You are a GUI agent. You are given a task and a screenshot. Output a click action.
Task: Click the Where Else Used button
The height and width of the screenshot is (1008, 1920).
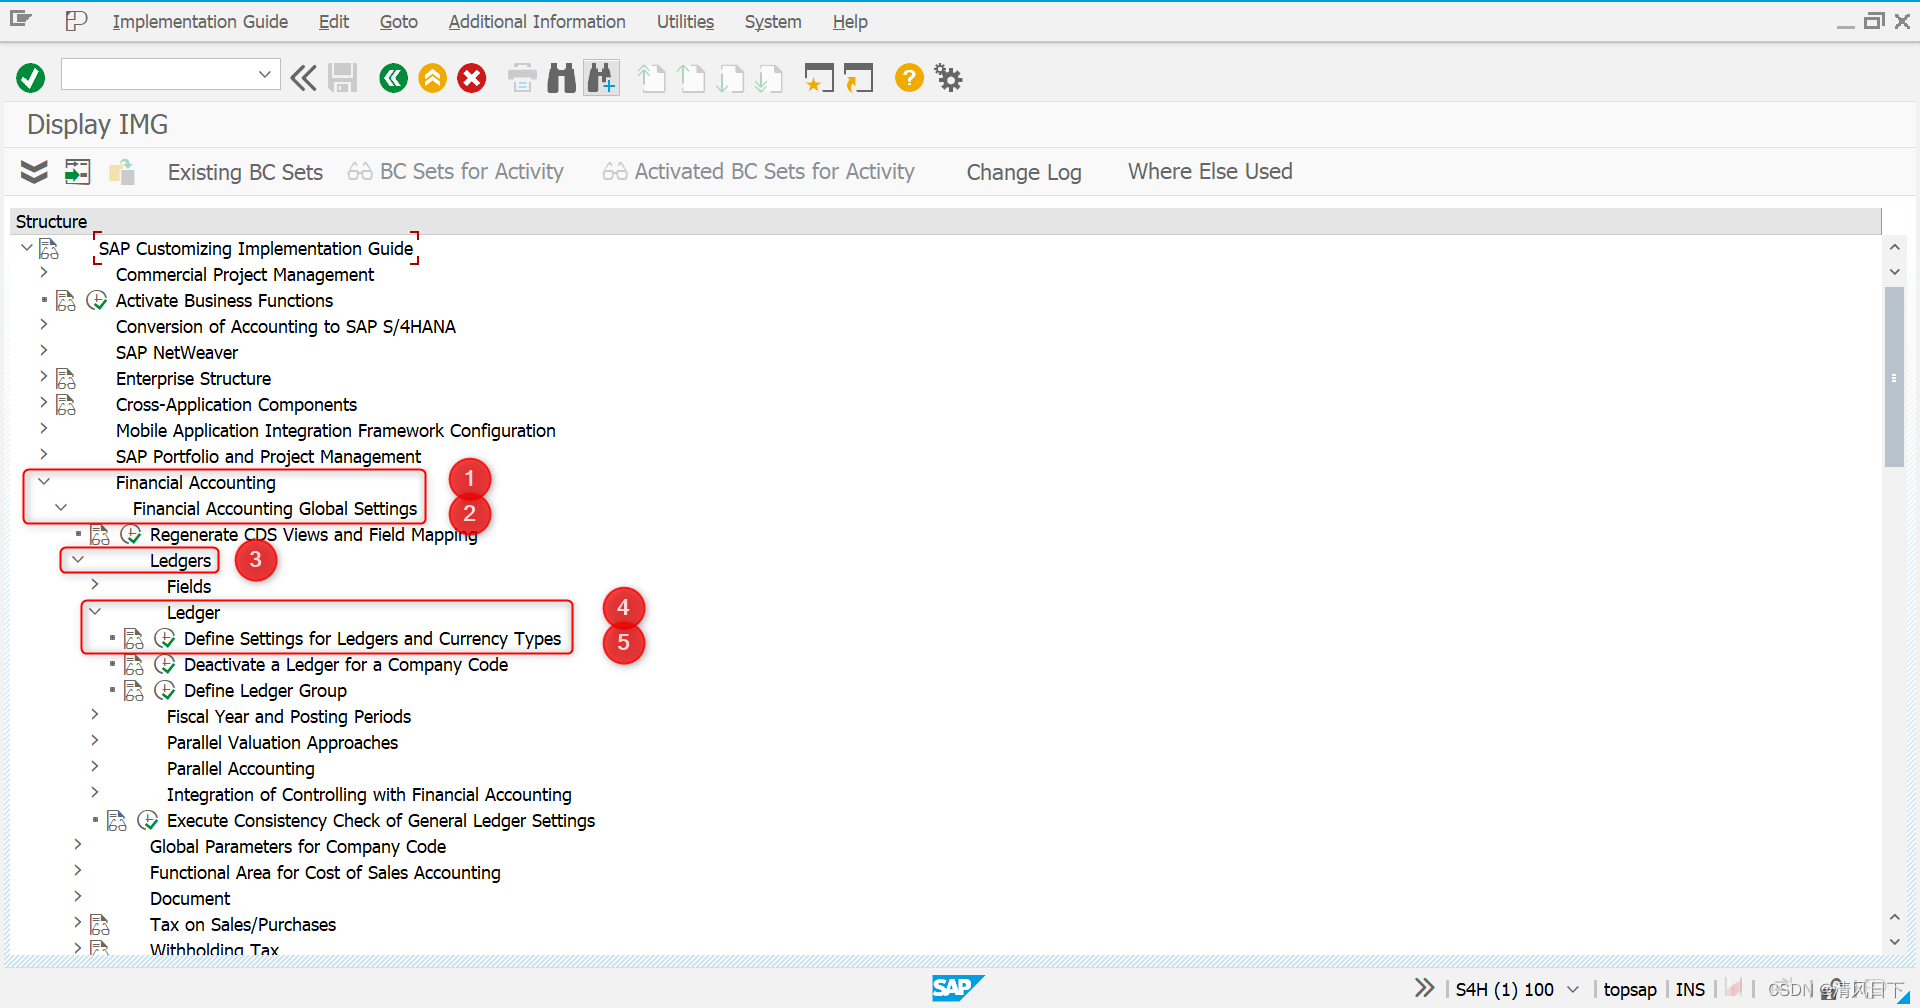pos(1210,172)
